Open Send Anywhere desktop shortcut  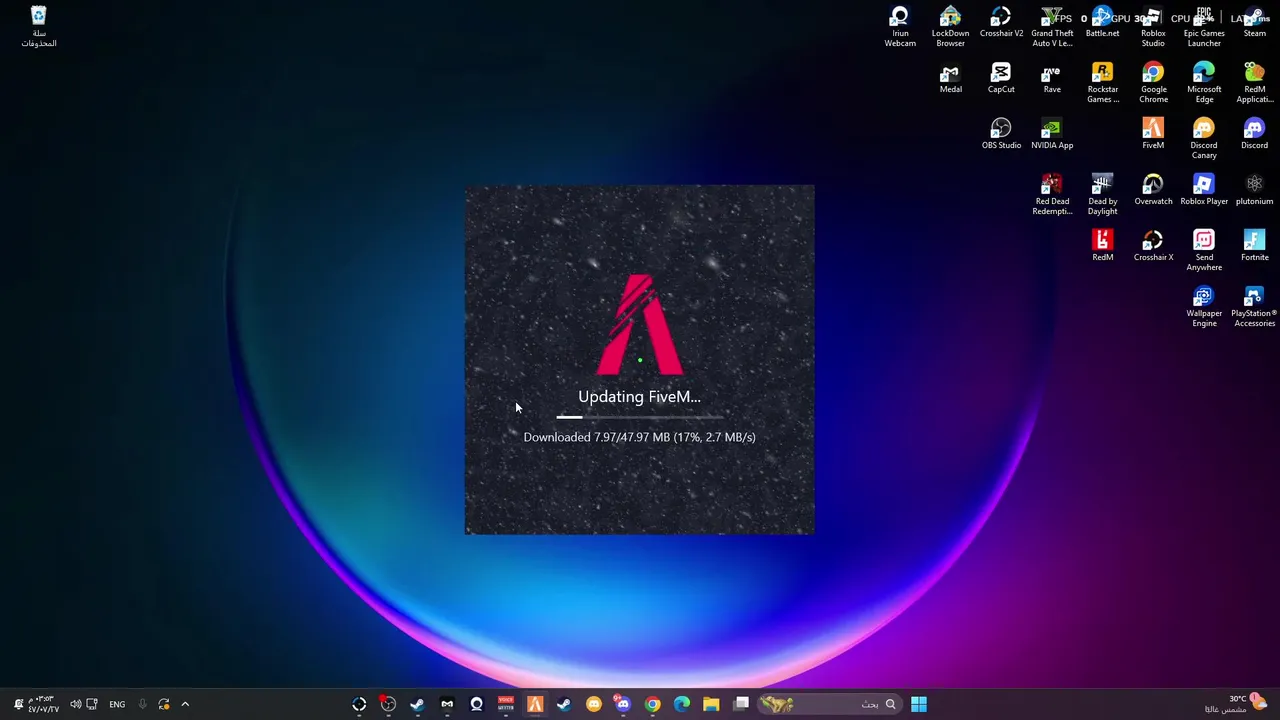tap(1204, 251)
